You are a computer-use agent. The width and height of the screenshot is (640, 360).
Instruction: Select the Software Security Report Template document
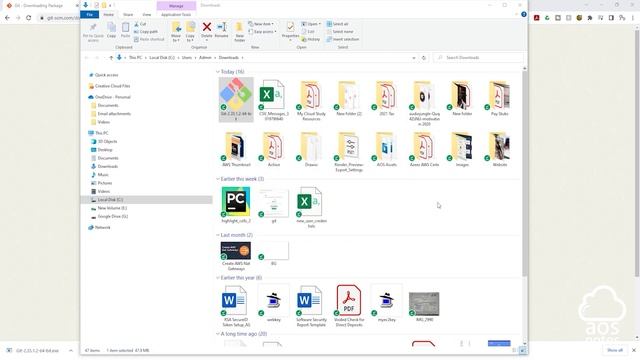click(x=311, y=305)
